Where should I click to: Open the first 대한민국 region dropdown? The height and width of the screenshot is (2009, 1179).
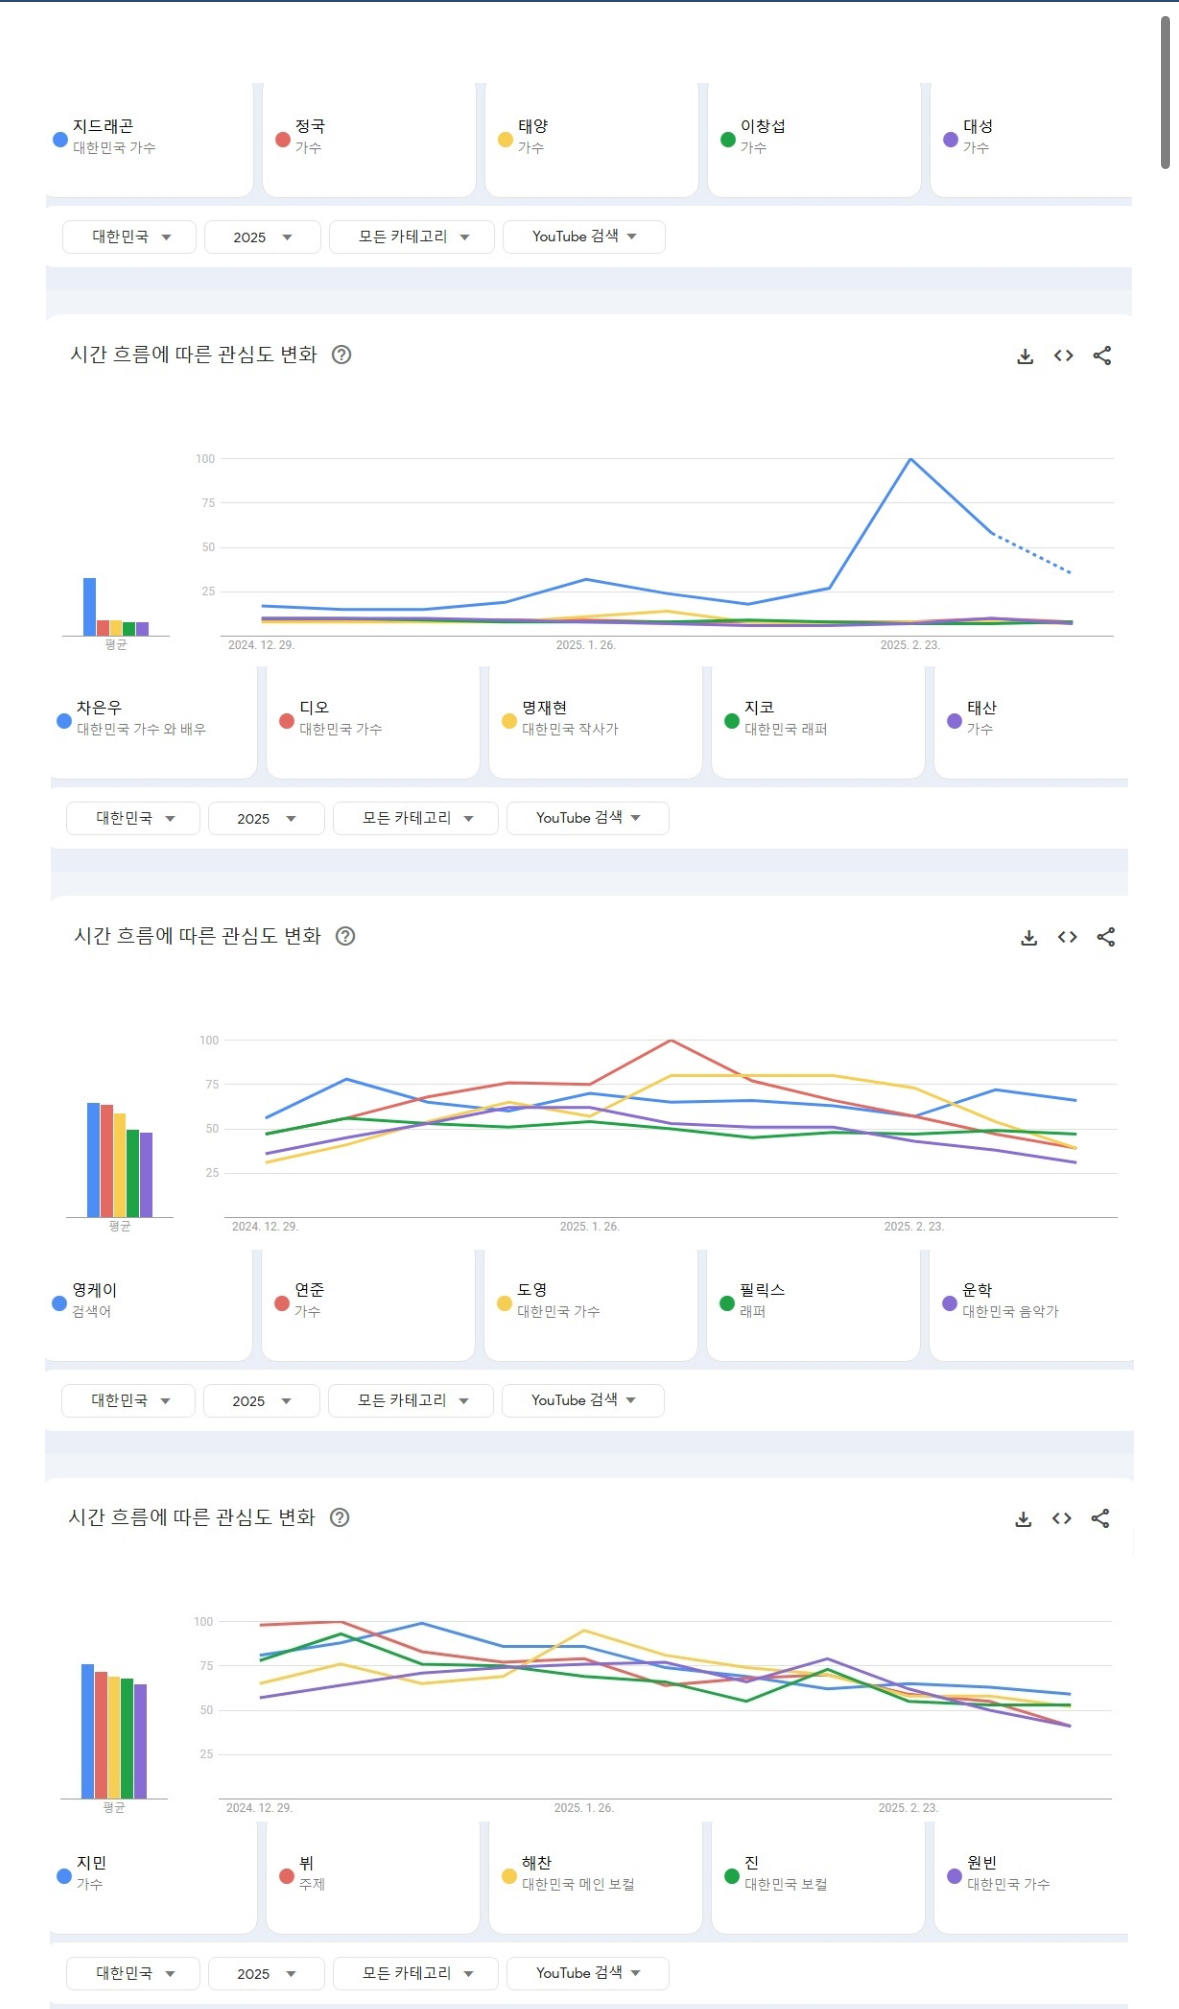[x=129, y=237]
